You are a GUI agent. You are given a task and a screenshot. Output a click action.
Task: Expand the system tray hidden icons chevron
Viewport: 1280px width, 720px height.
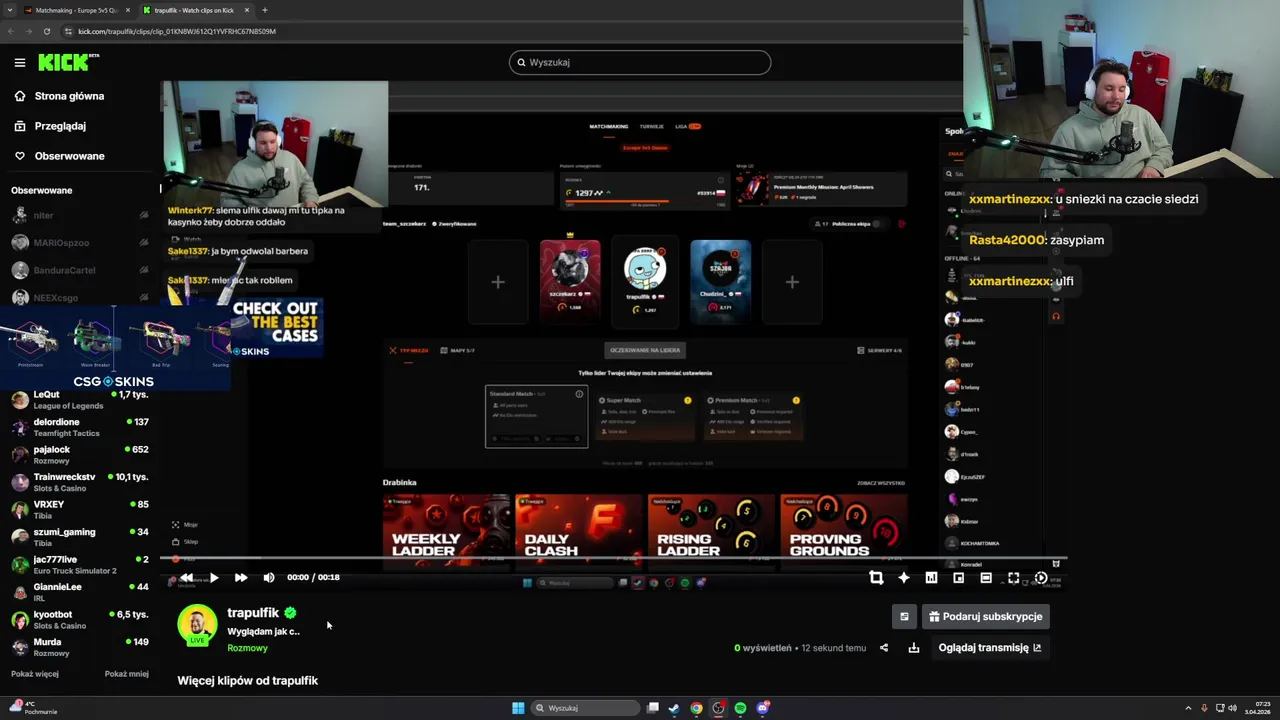(x=1189, y=708)
